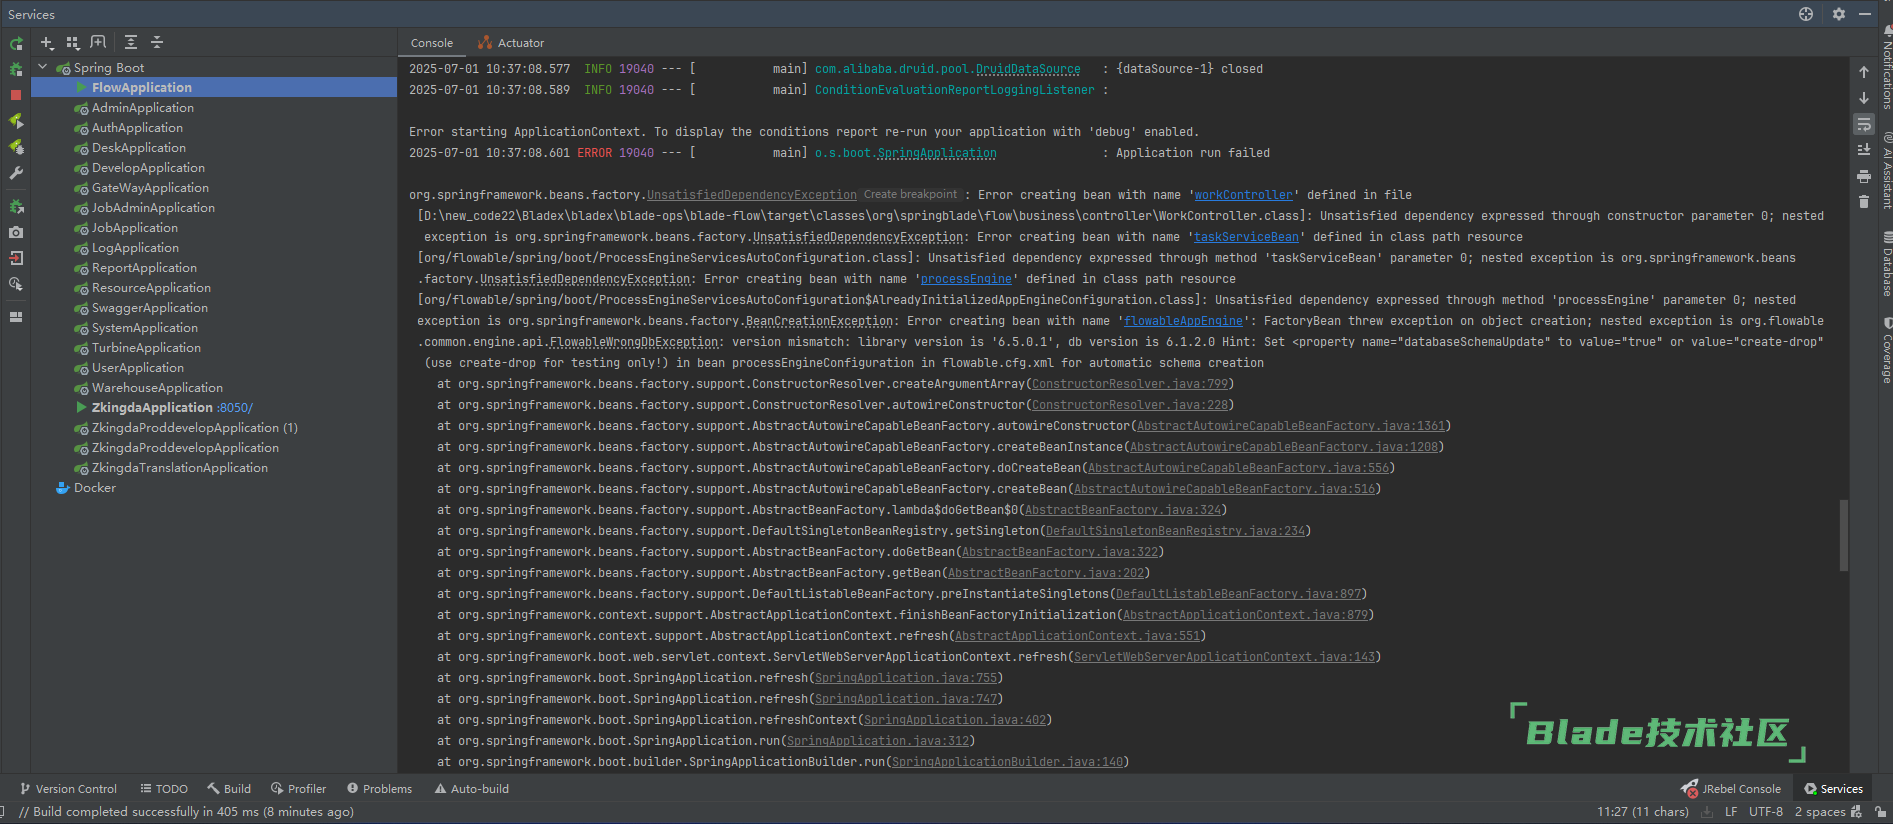
Task: Open the TODO tool window
Action: click(x=164, y=789)
